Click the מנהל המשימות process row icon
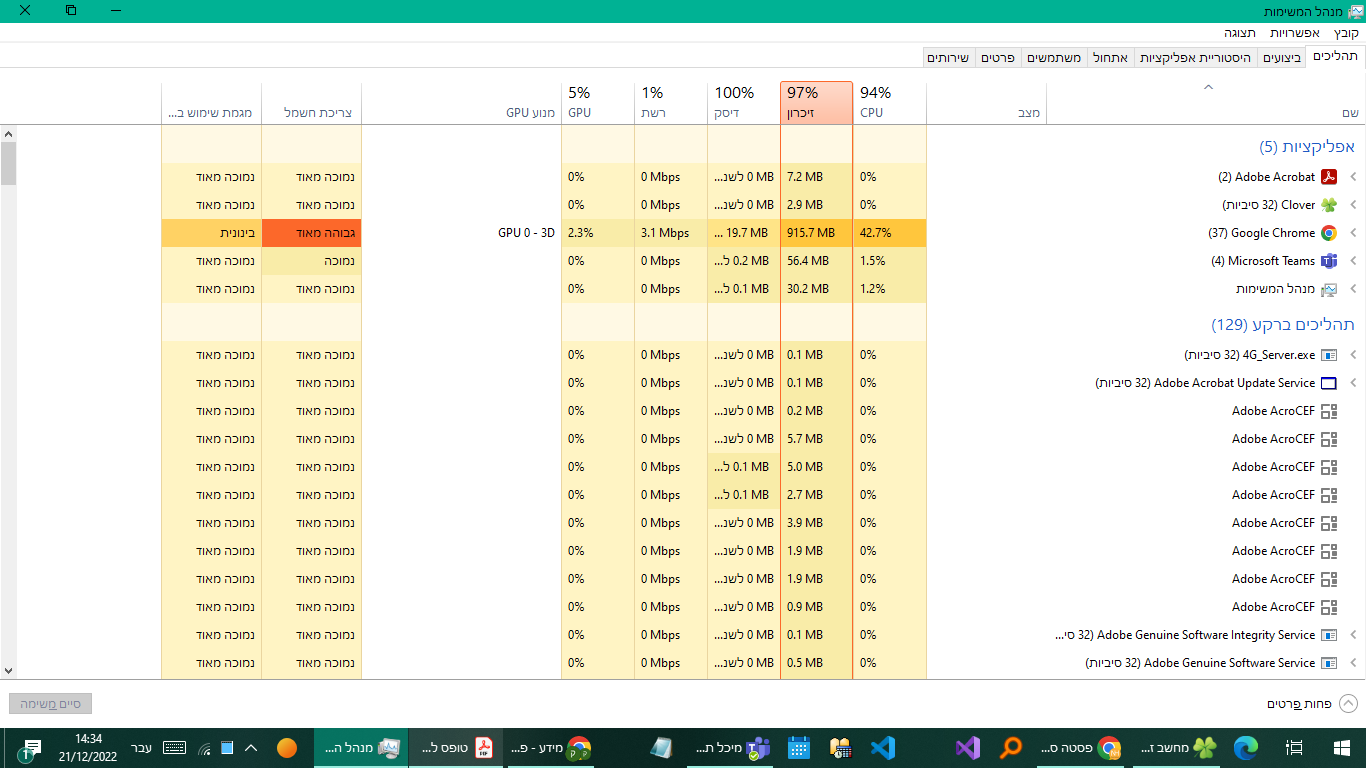 pos(1329,289)
